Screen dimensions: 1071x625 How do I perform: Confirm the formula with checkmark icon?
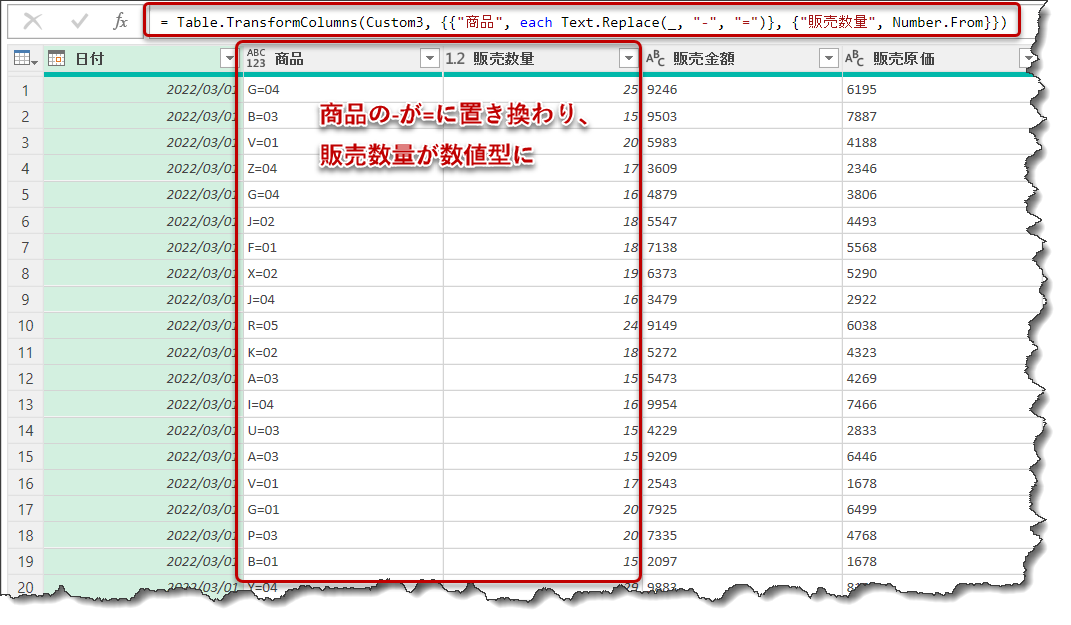79,22
